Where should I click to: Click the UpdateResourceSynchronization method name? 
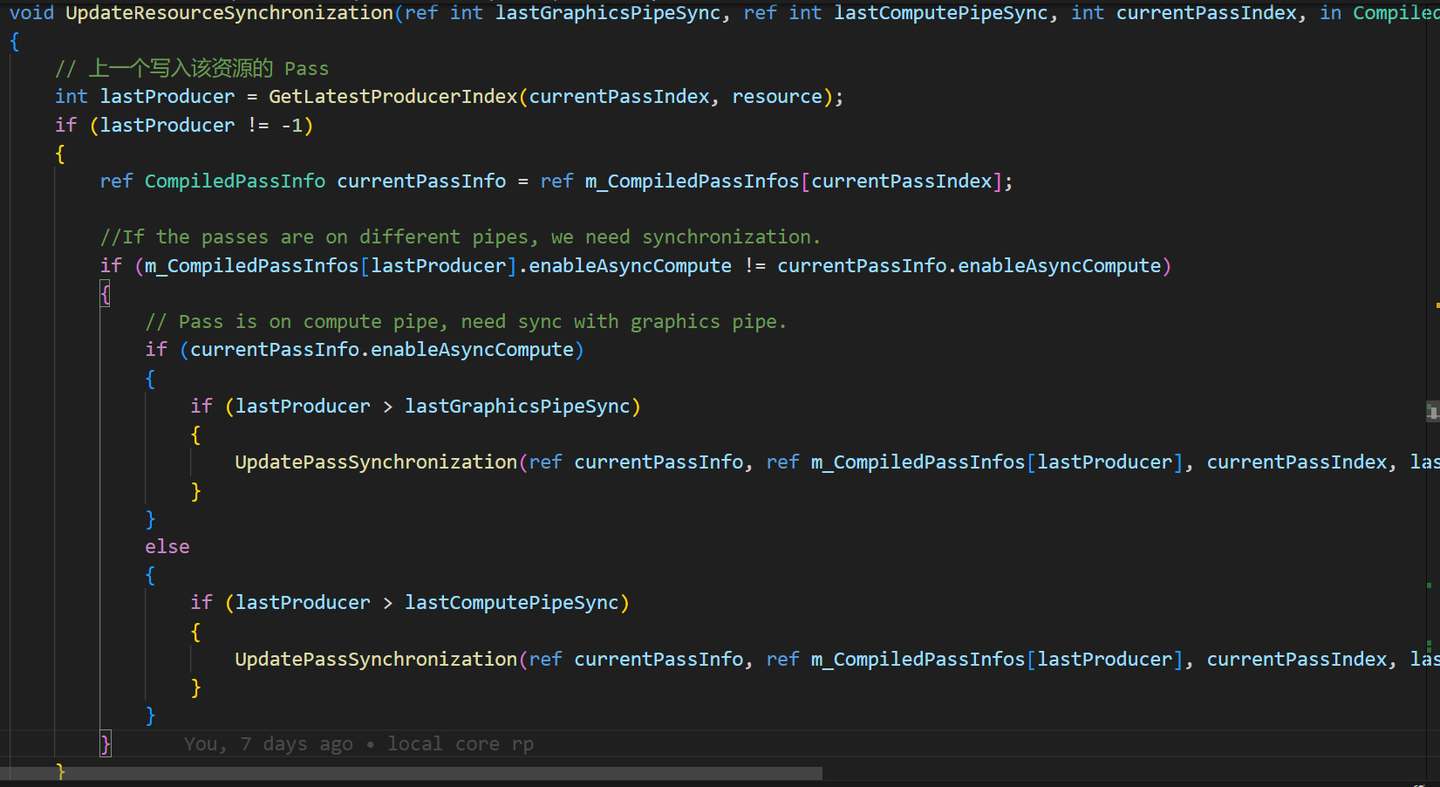pos(228,13)
